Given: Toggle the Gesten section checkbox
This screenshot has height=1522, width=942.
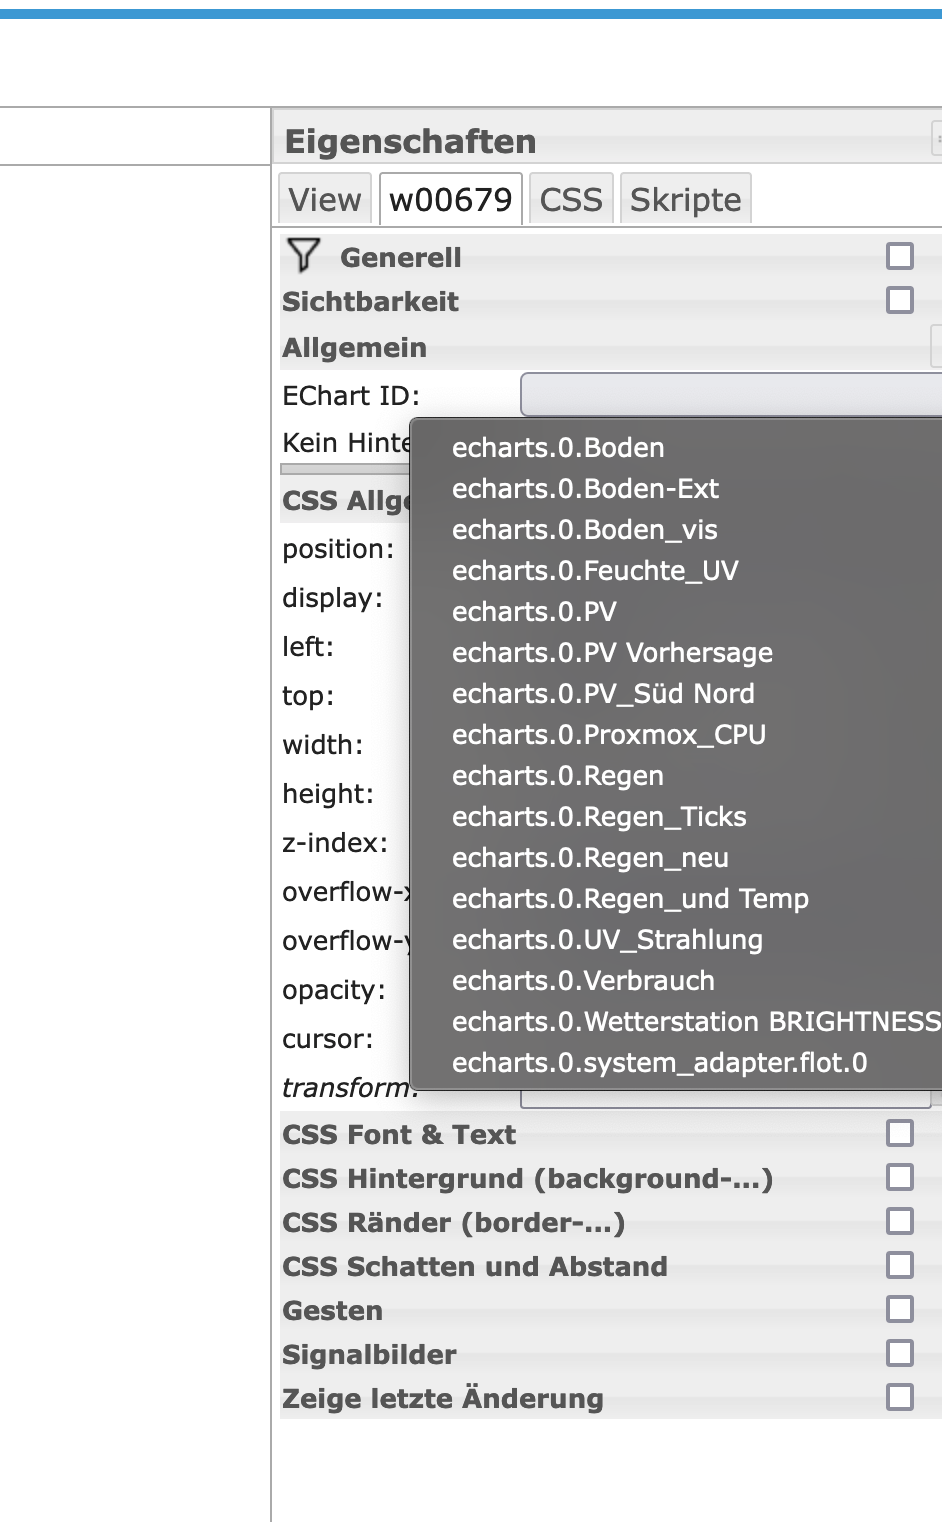Looking at the screenshot, I should tap(900, 1309).
